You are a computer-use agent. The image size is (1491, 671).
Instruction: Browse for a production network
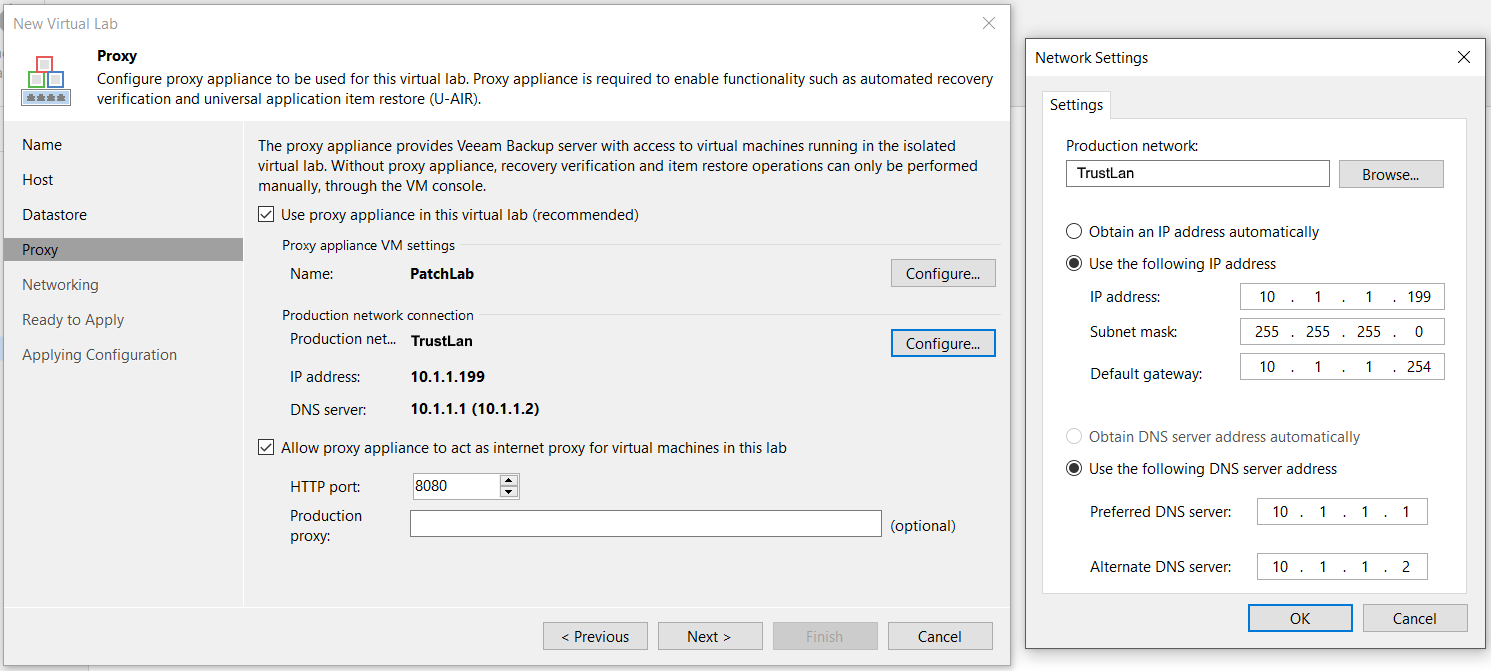tap(1391, 174)
